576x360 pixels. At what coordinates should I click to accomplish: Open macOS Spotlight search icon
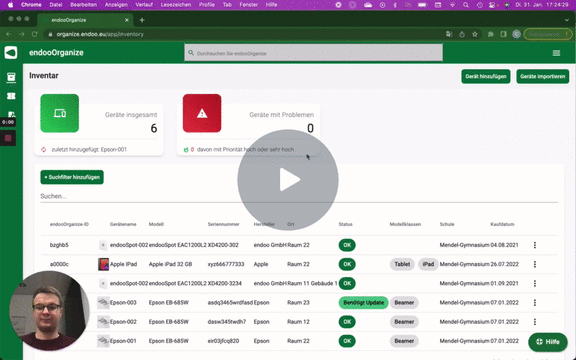[466, 5]
